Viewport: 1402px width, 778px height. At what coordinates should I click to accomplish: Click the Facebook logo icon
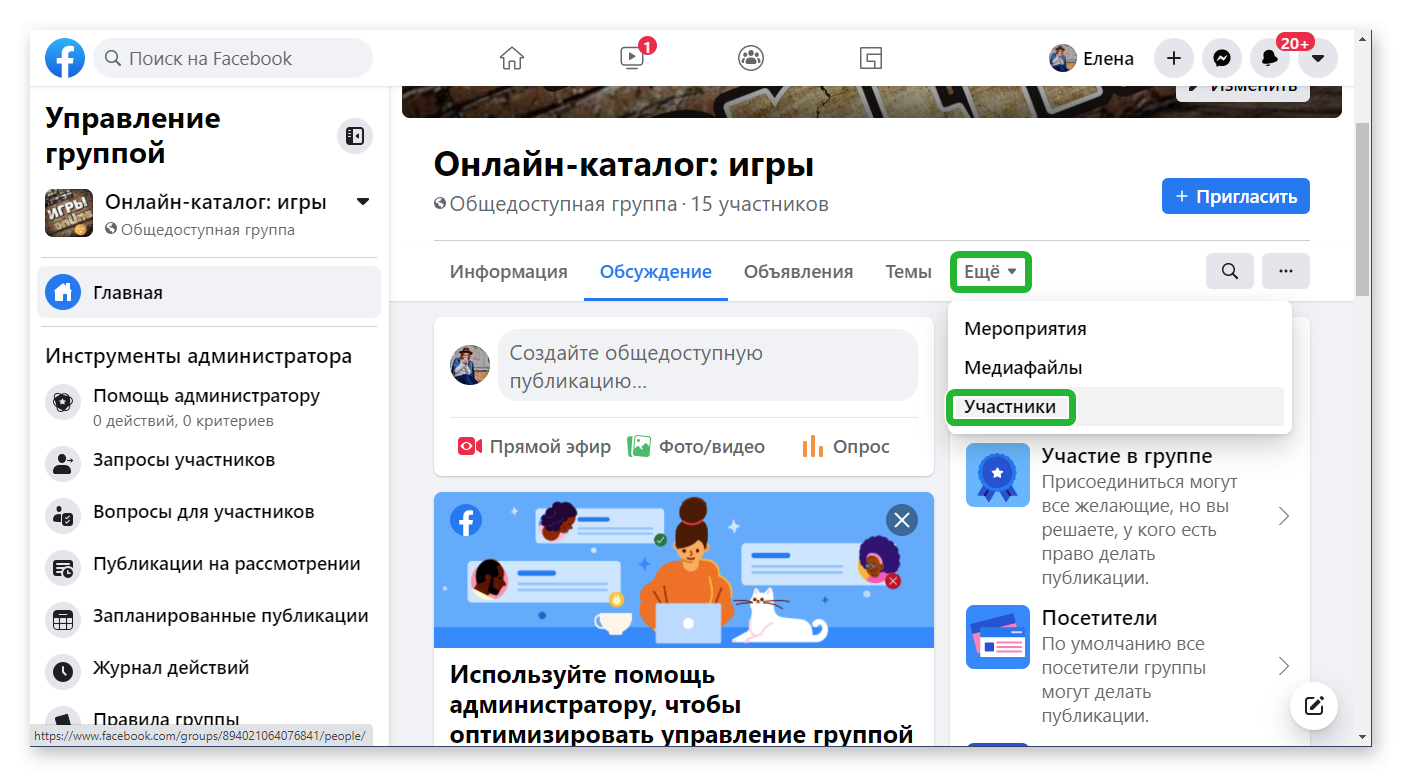point(65,58)
